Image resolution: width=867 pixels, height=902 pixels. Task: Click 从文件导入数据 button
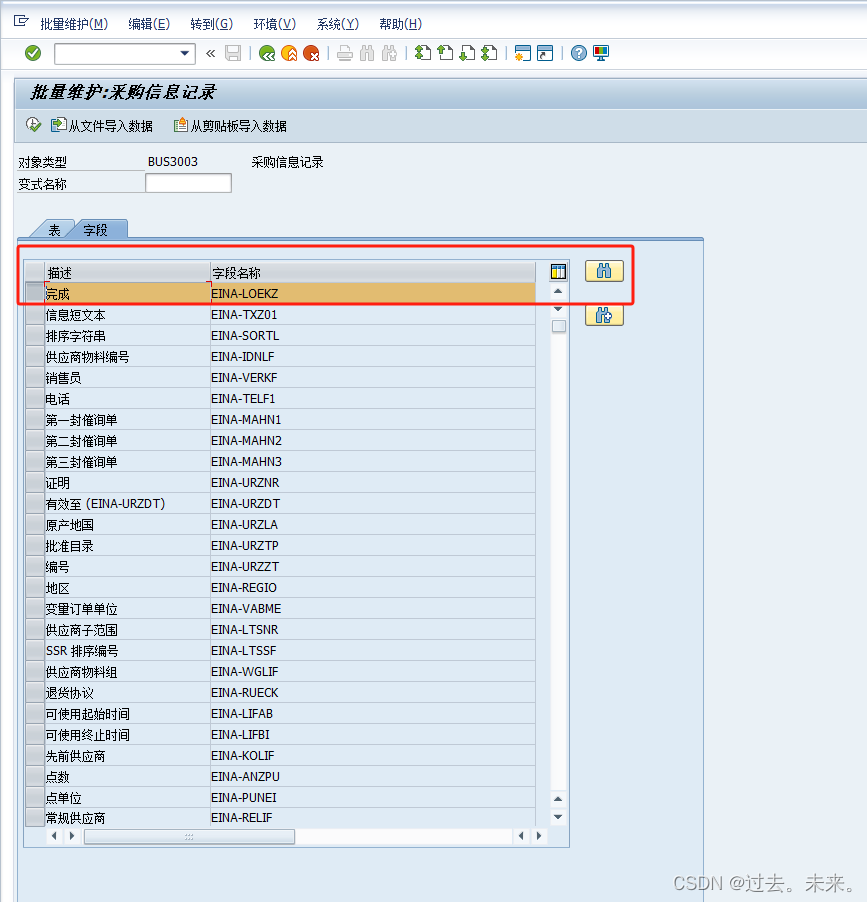pos(106,124)
